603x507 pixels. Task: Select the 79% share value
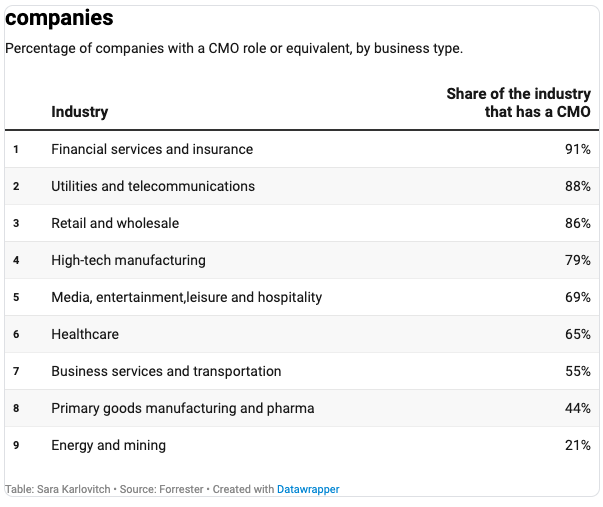click(577, 260)
